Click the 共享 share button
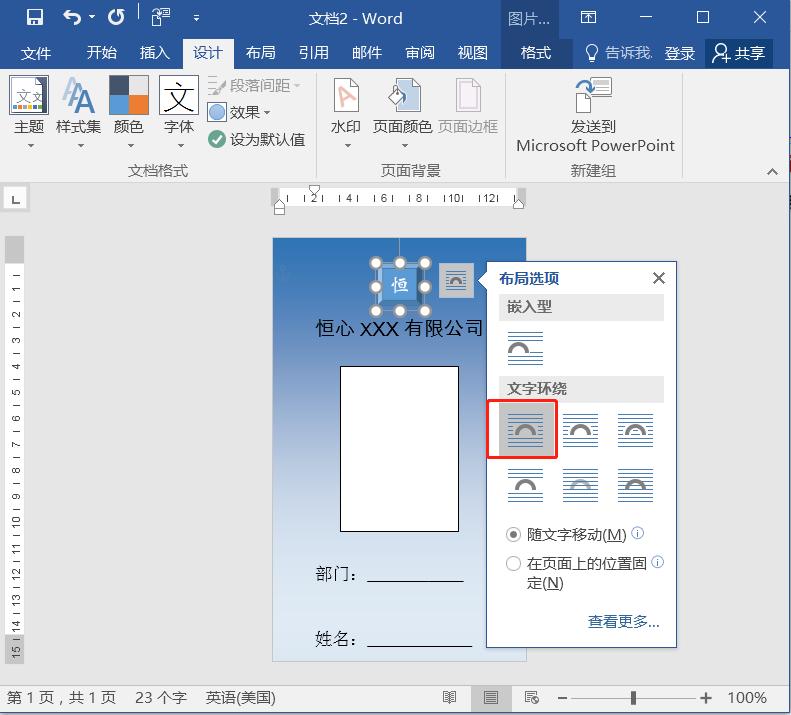This screenshot has height=715, width=791. point(739,53)
